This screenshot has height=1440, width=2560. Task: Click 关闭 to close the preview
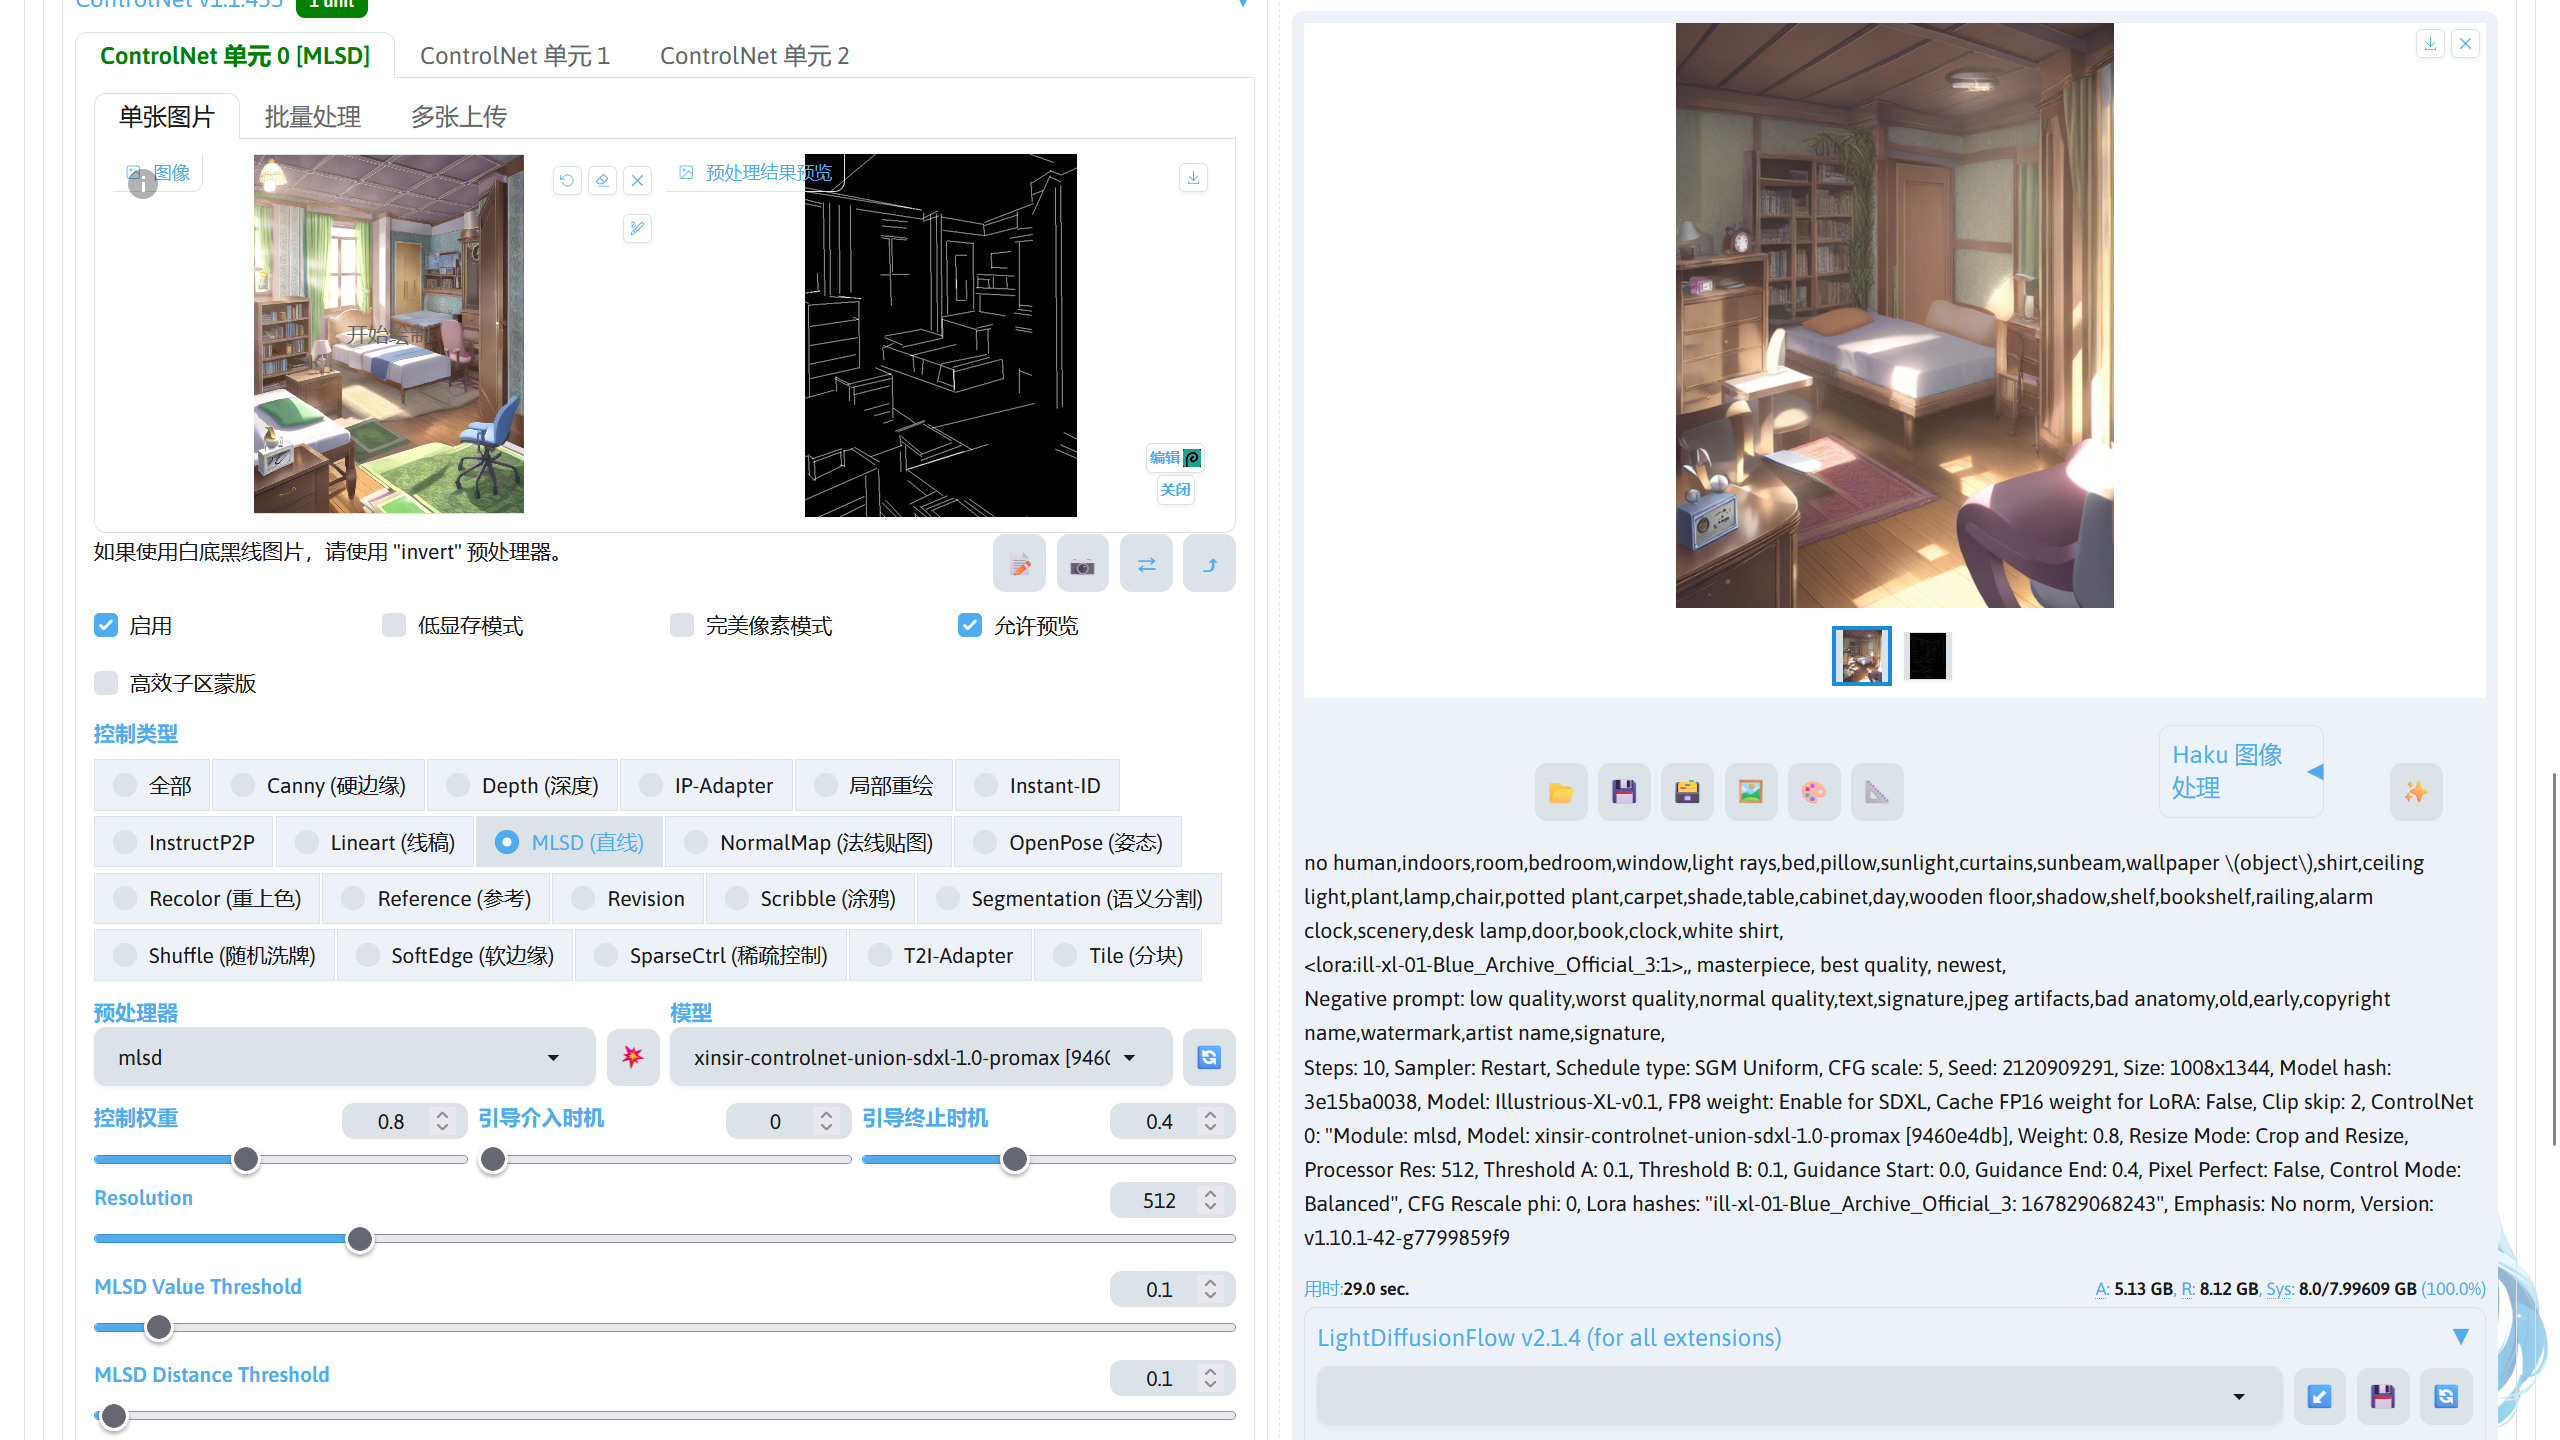tap(1175, 489)
